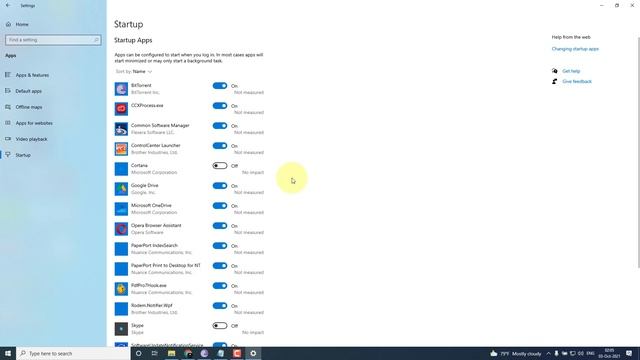Screen dimensions: 640x360
Task: Click the Cortana app icon
Action: coord(121,169)
